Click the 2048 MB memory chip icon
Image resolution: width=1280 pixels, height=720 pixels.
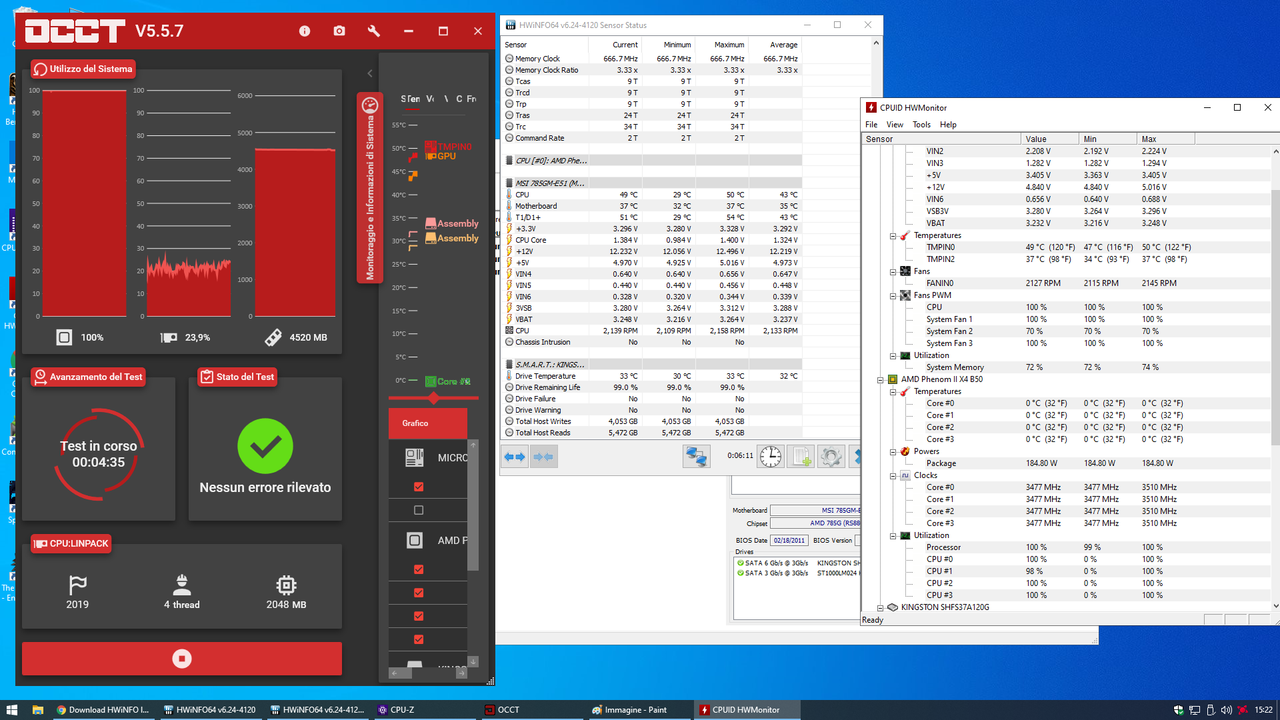[x=286, y=584]
